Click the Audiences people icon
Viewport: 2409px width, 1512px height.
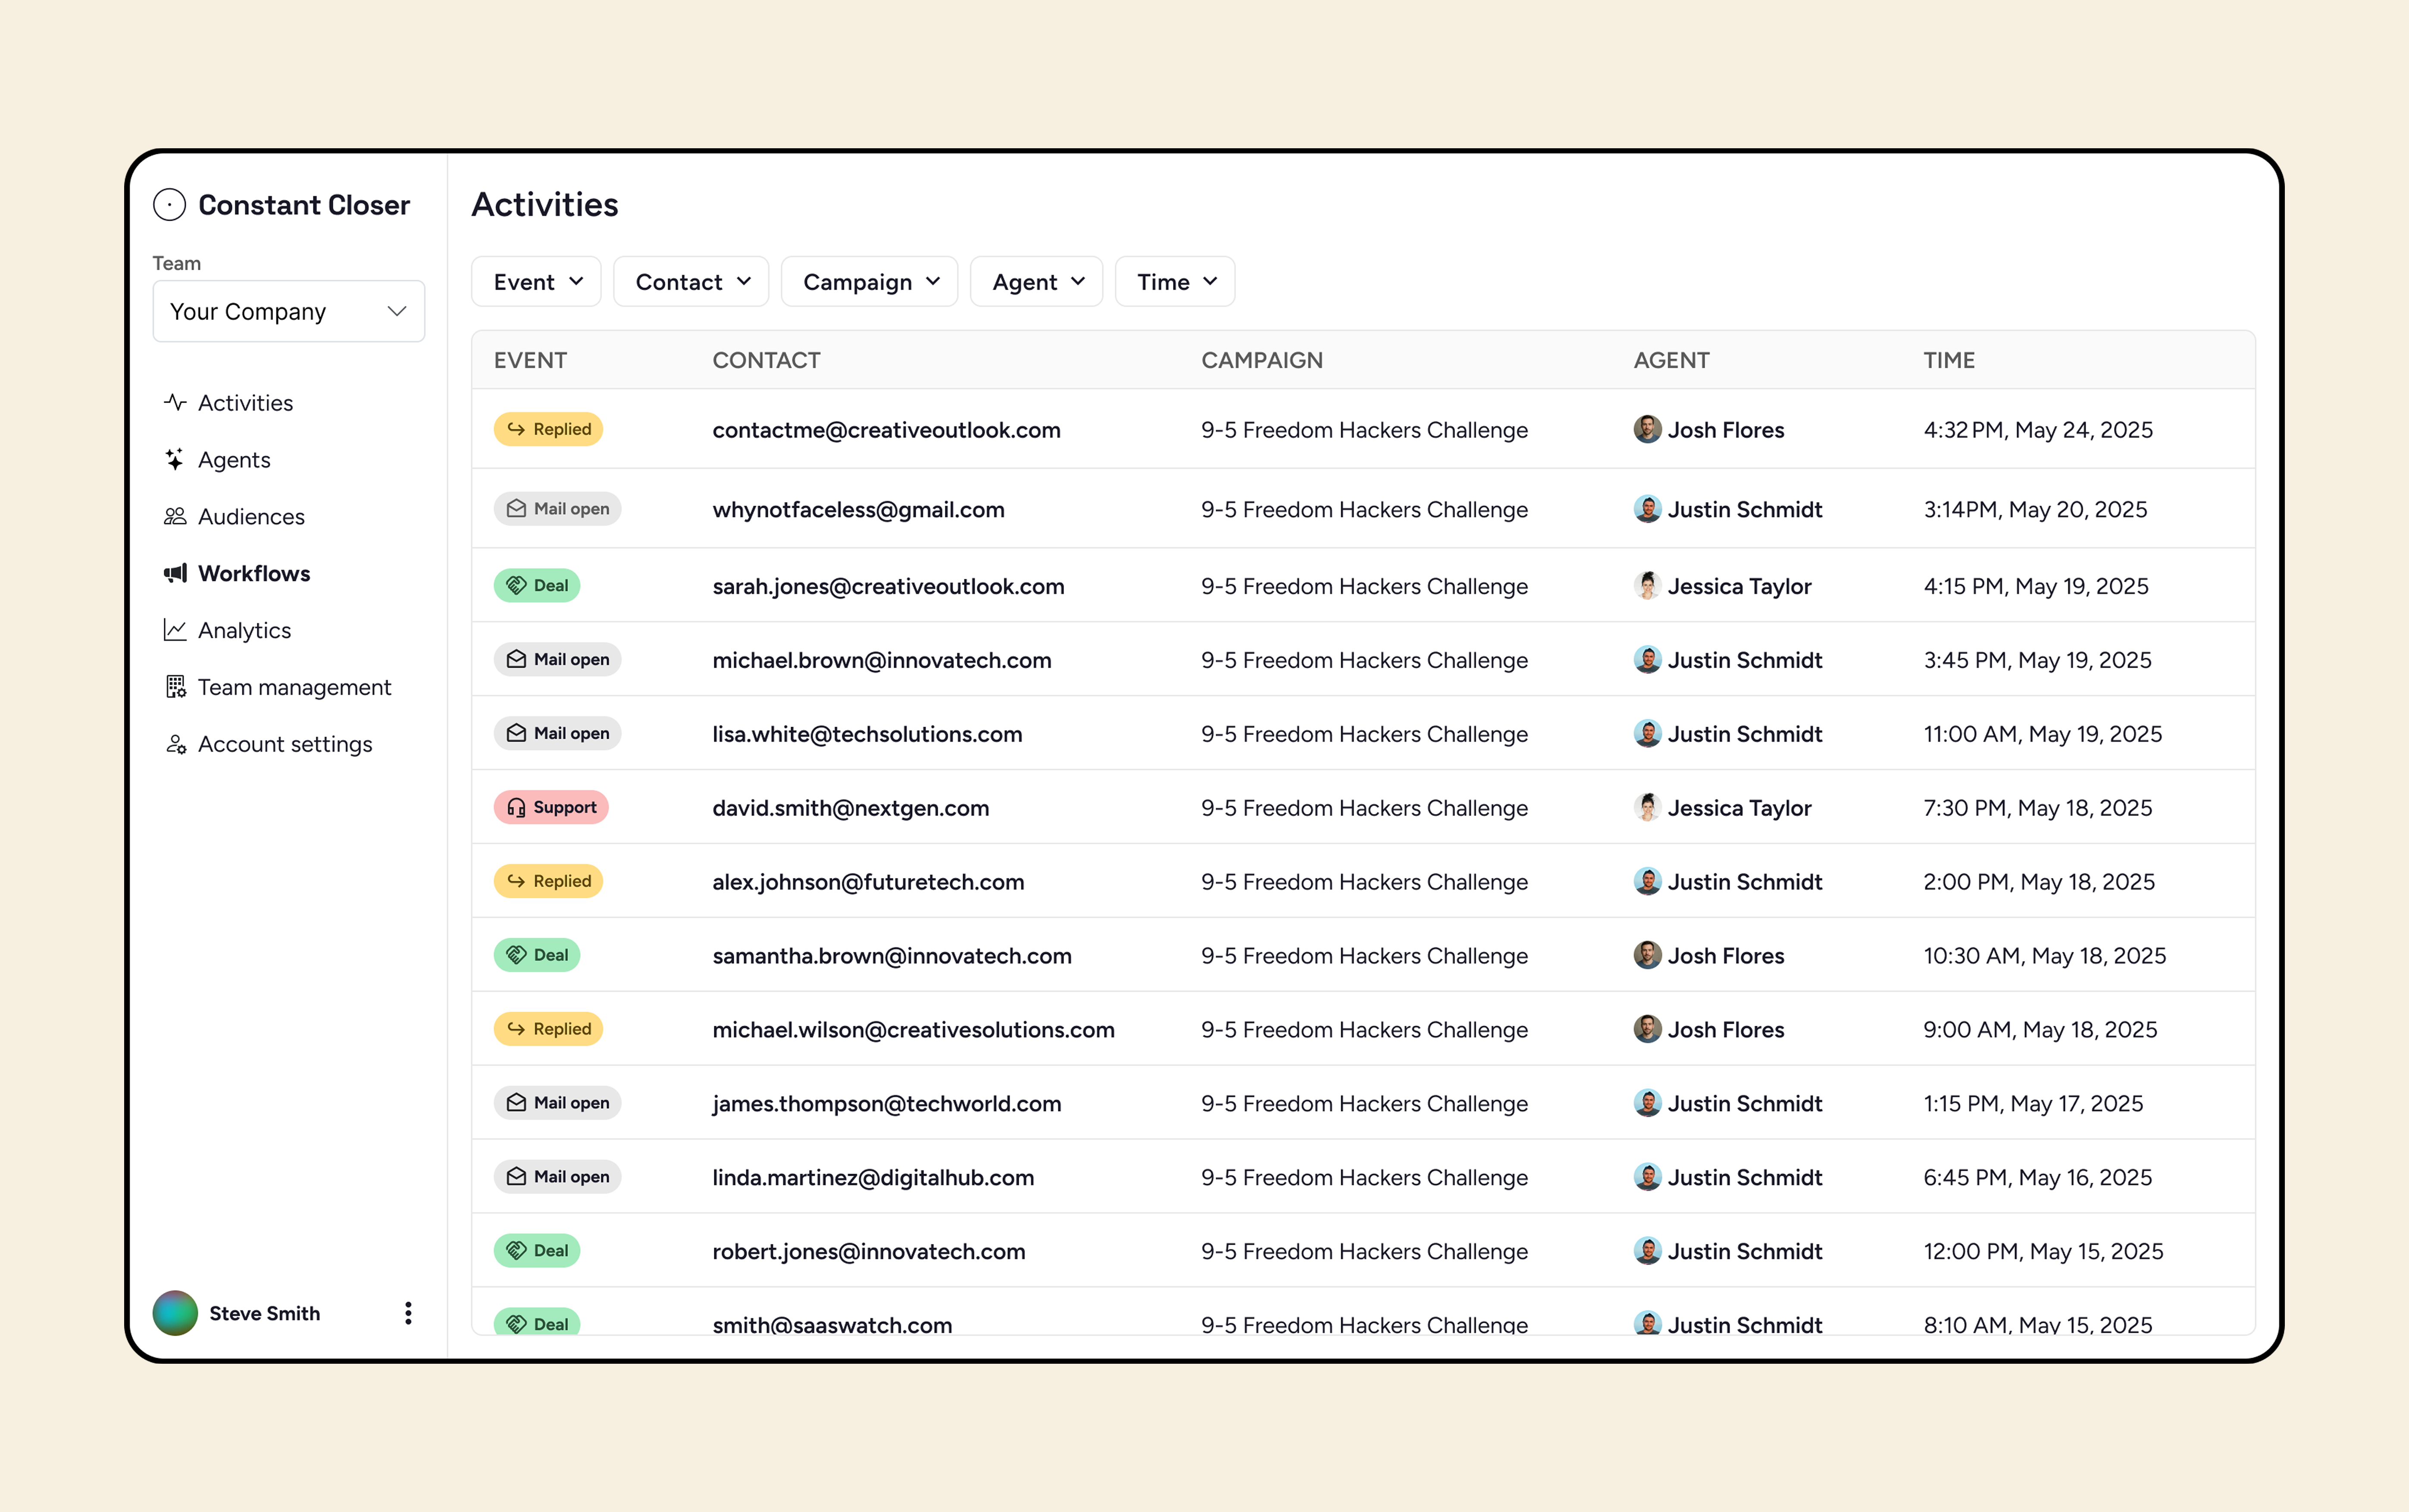175,517
